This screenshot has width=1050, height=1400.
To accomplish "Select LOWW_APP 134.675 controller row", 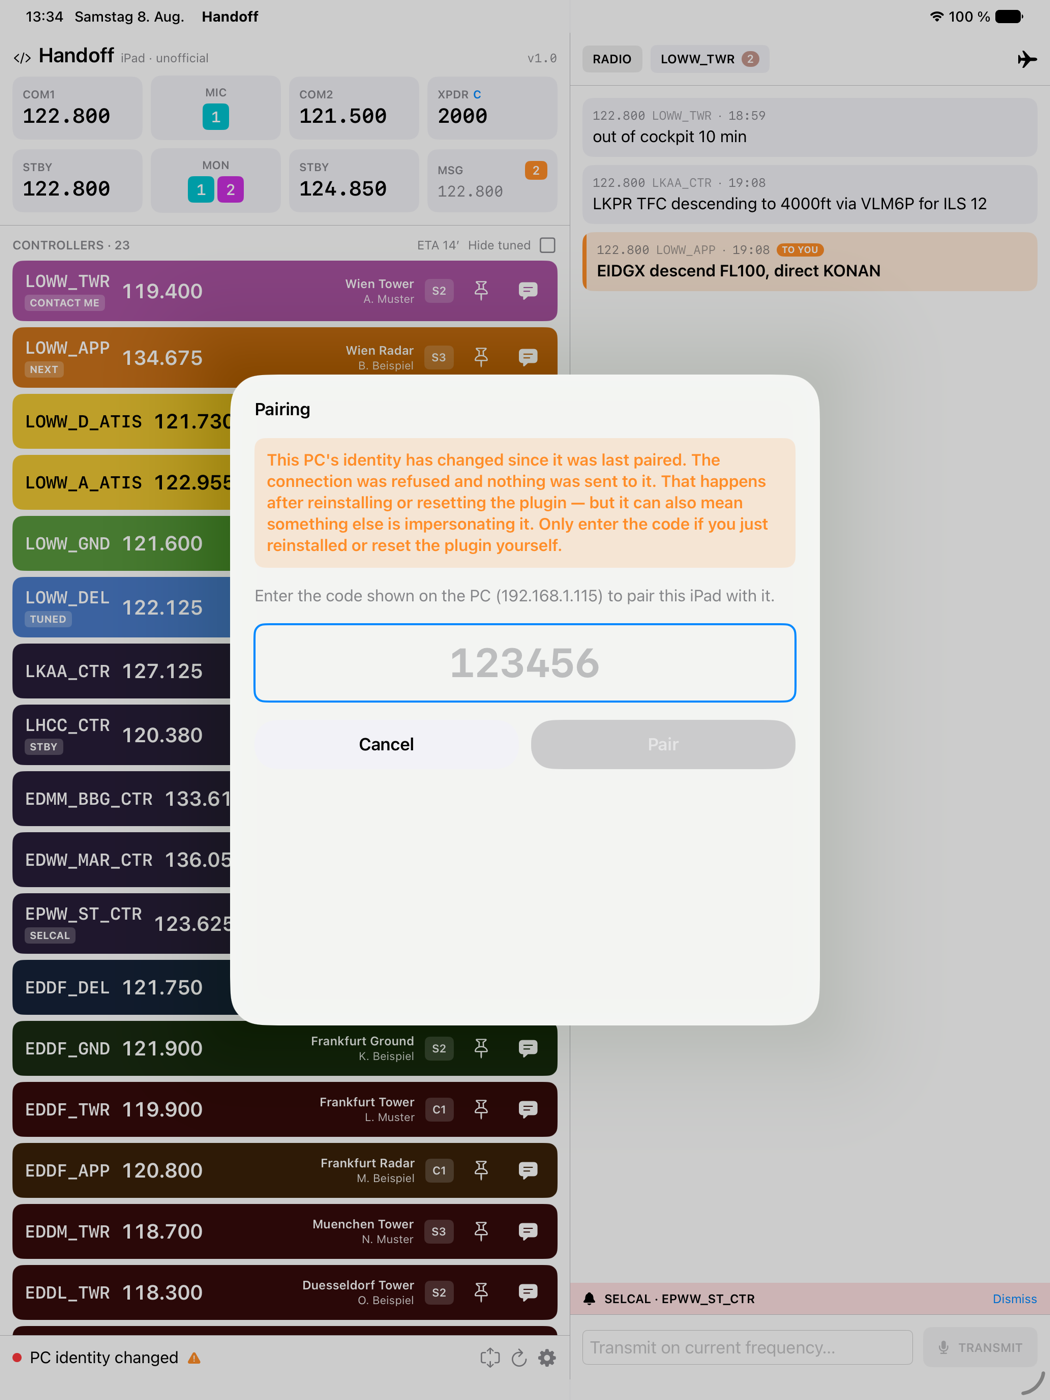I will coord(285,358).
